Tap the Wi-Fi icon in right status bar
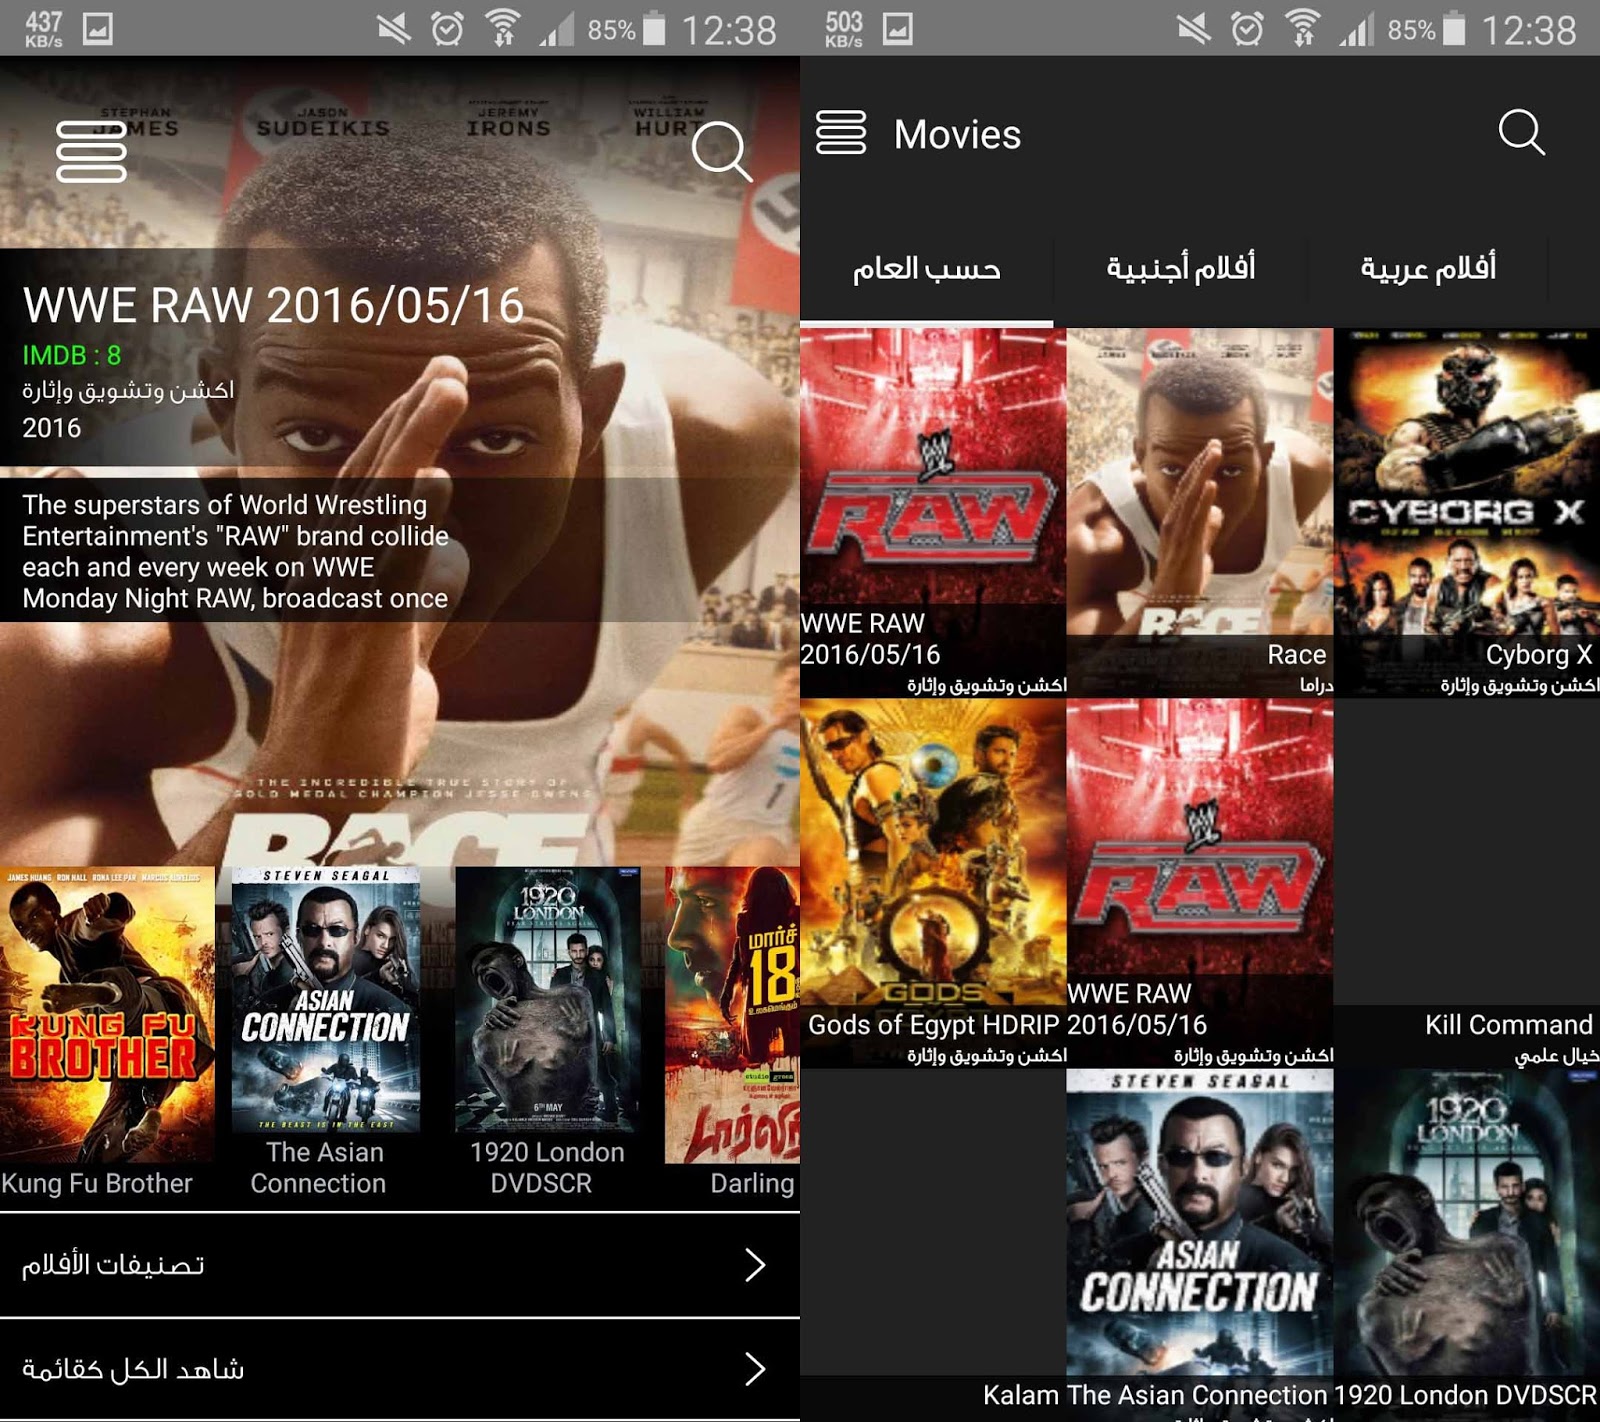The image size is (1600, 1422). 1302,29
